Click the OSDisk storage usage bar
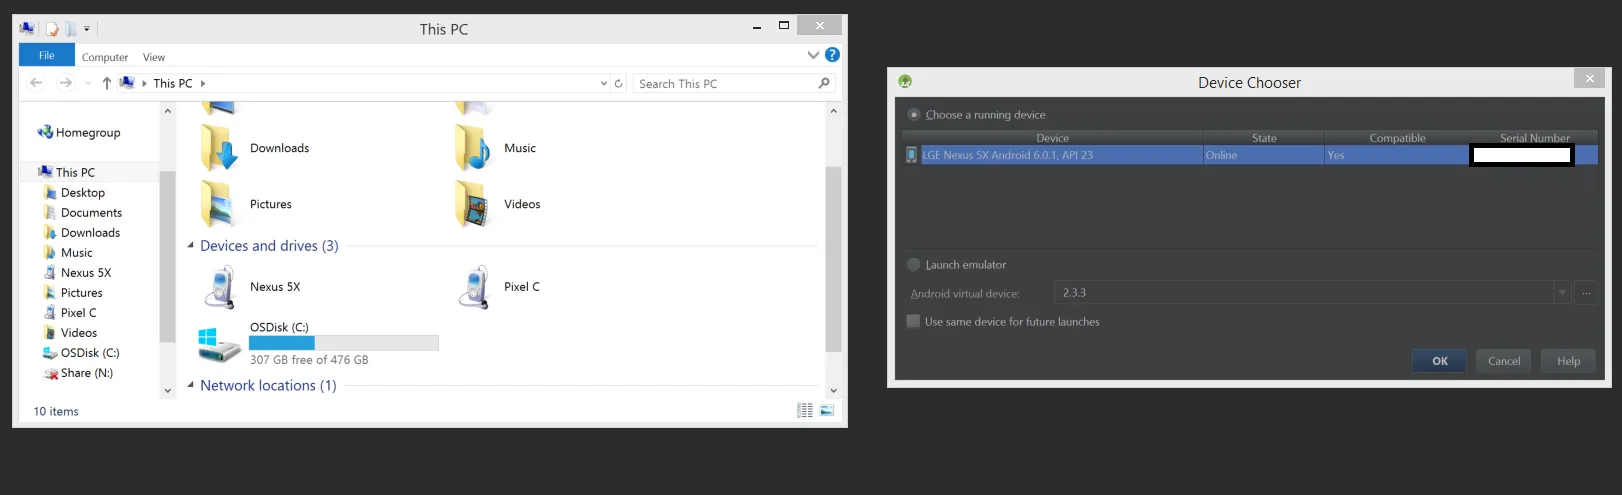Image resolution: width=1622 pixels, height=495 pixels. pos(344,343)
